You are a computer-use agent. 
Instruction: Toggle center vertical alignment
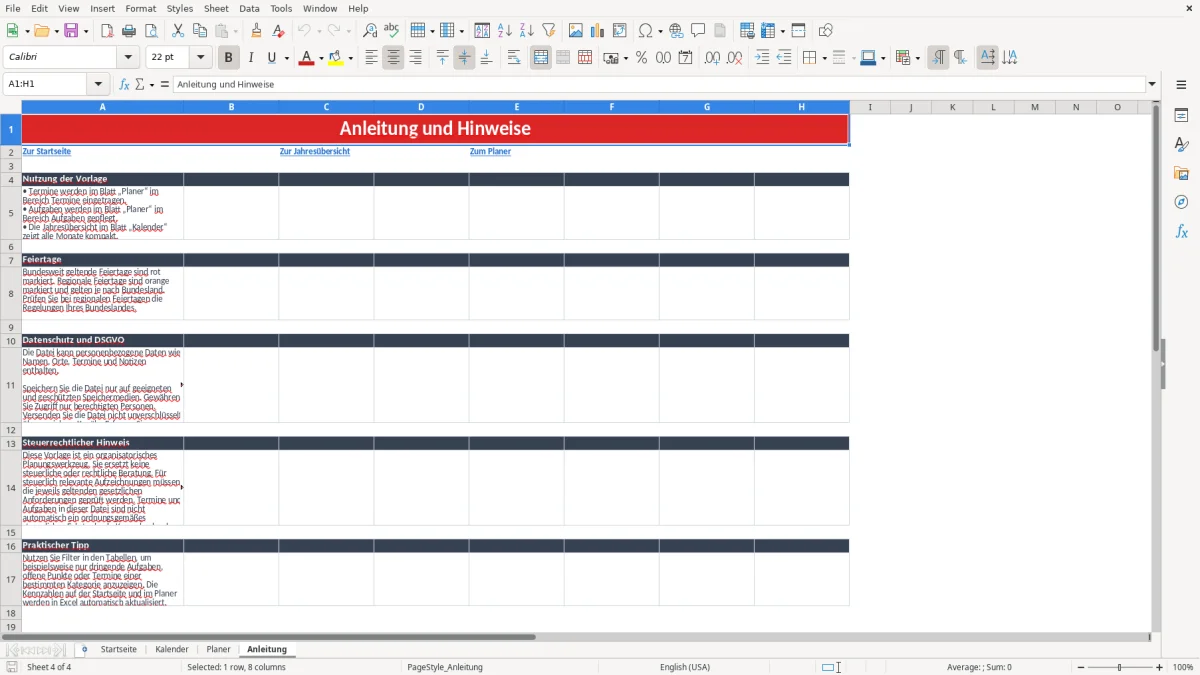tap(464, 58)
